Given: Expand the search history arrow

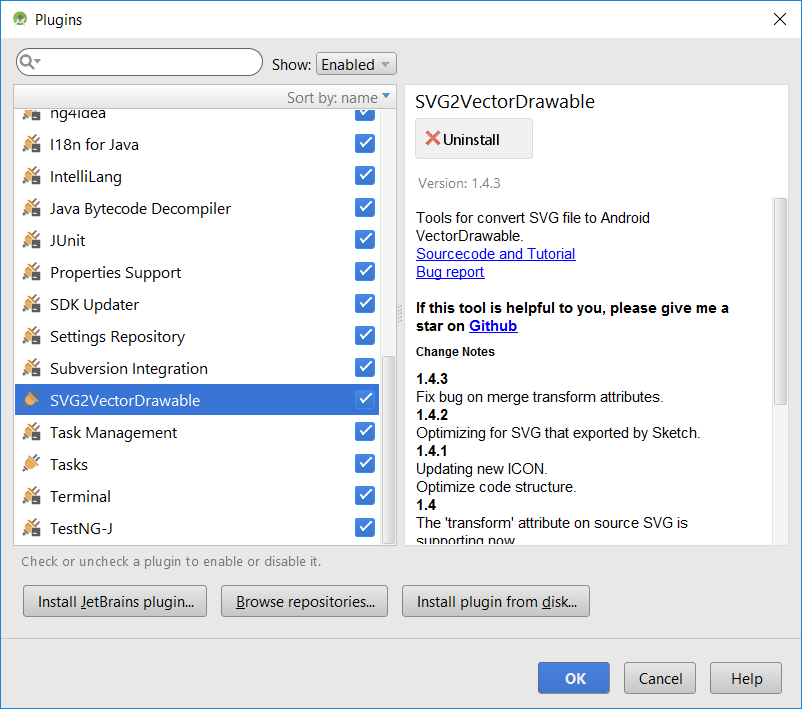Looking at the screenshot, I should pos(38,62).
